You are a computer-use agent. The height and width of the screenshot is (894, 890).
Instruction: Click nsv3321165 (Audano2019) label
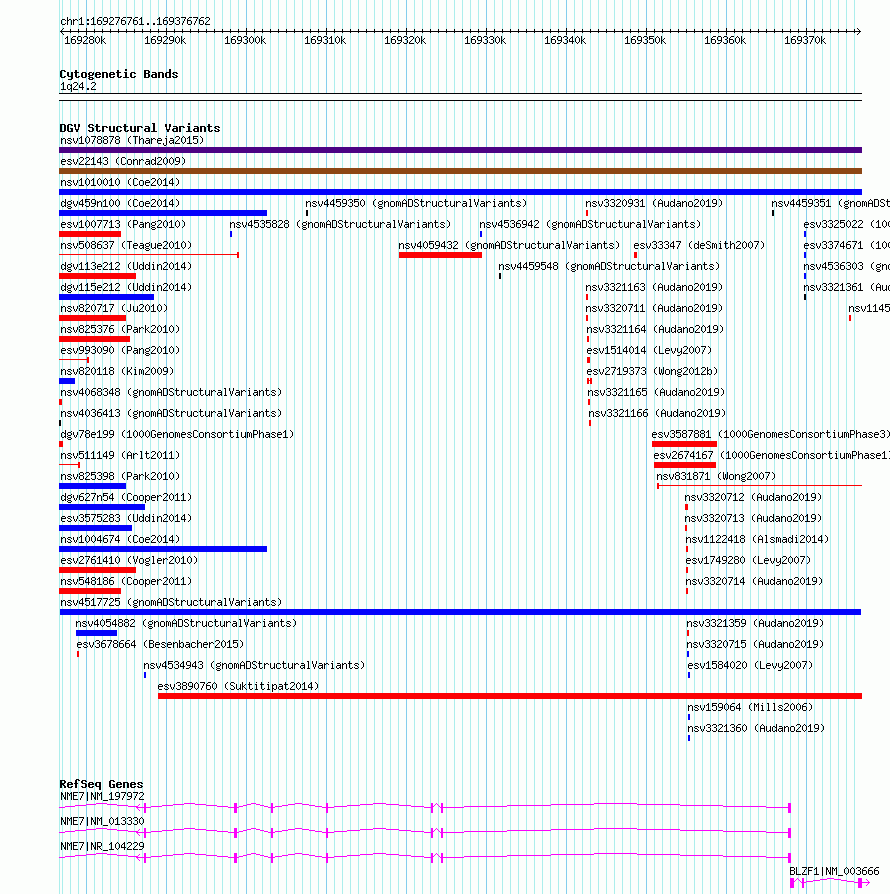[x=656, y=393]
